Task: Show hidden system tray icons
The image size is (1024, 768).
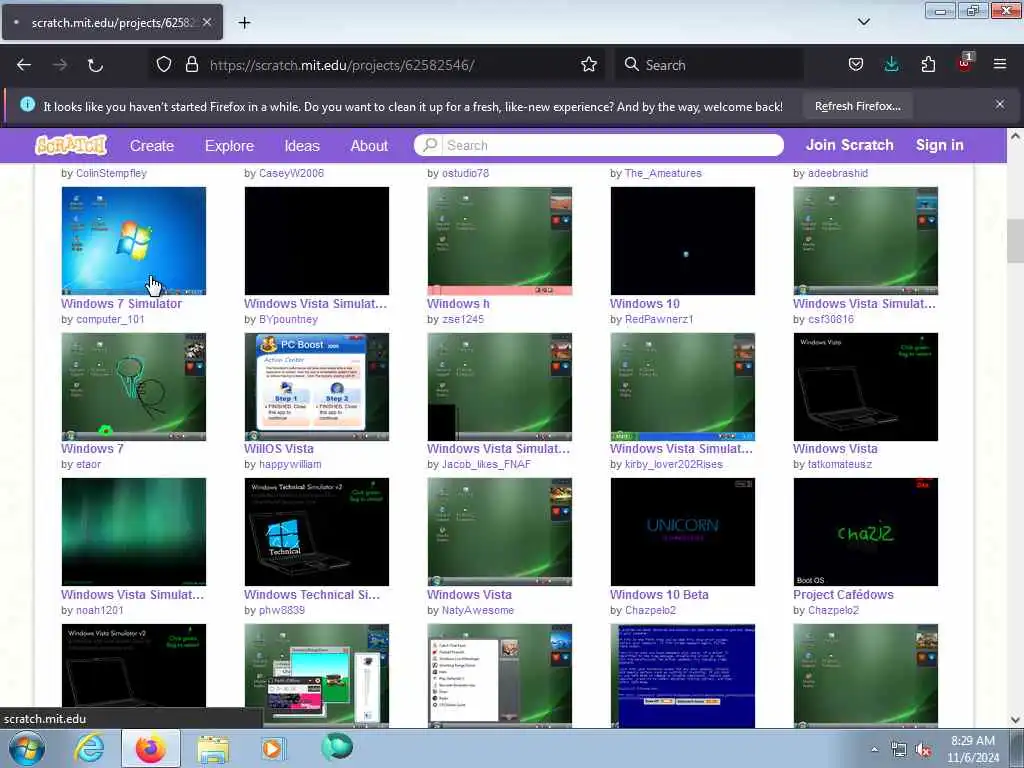Action: coord(874,750)
